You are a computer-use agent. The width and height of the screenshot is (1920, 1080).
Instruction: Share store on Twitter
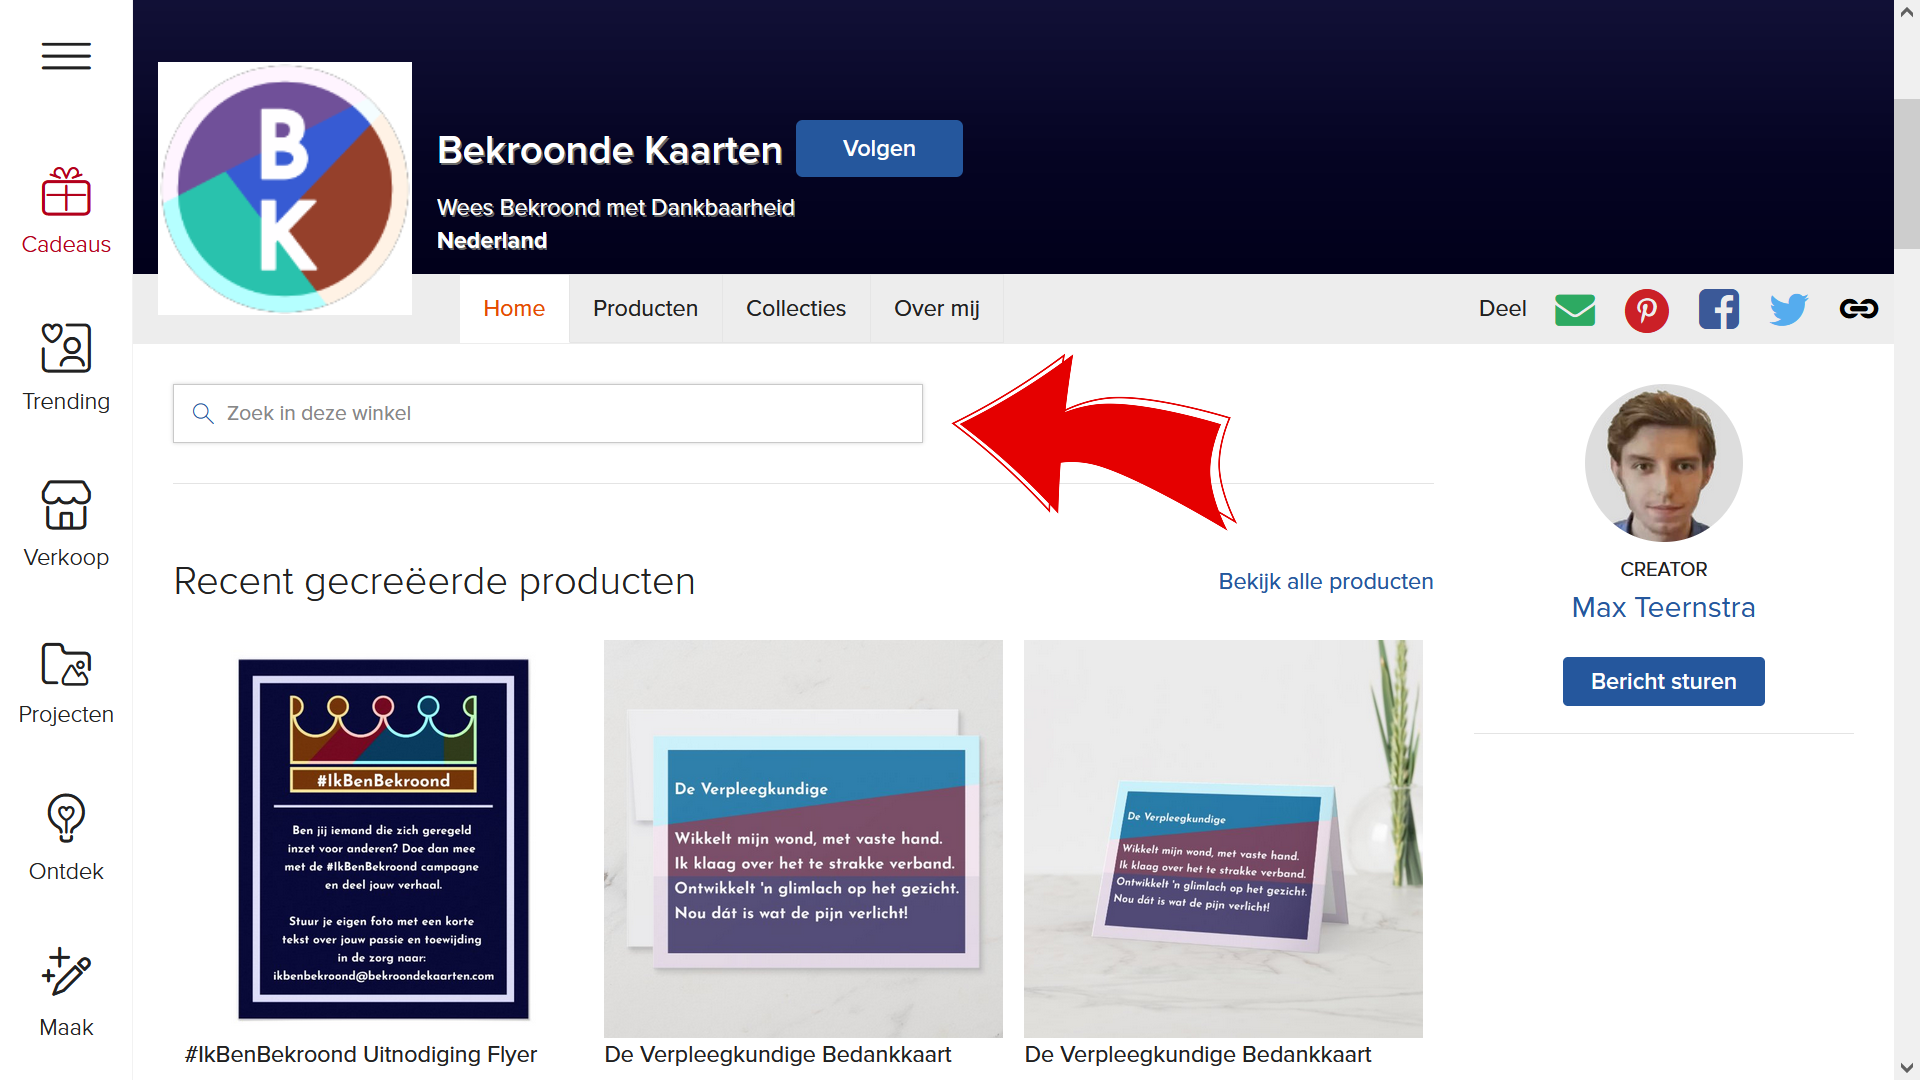[x=1788, y=309]
